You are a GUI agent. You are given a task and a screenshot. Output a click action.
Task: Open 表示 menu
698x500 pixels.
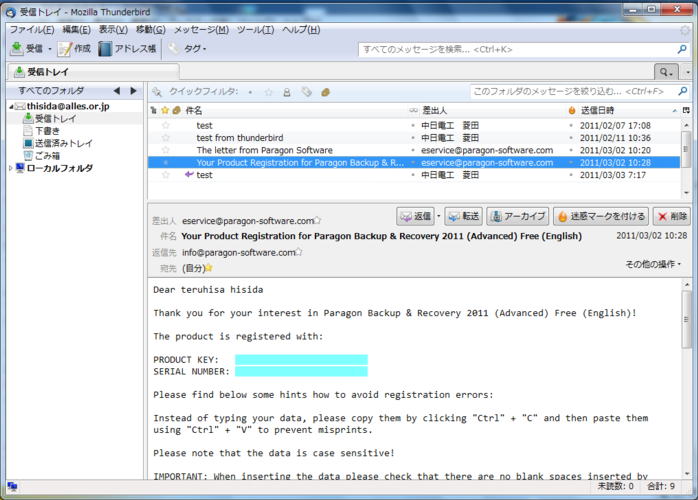coord(113,29)
